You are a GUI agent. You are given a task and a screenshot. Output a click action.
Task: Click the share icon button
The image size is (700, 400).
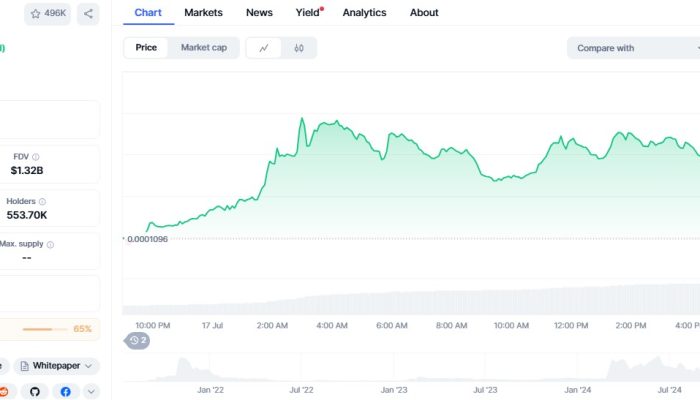pyautogui.click(x=88, y=14)
